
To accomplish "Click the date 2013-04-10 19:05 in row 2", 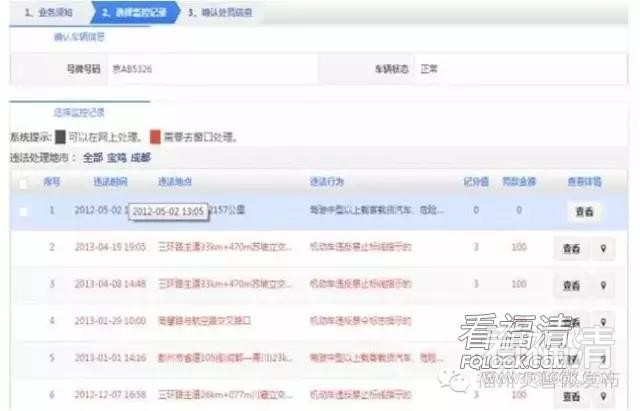I will 110,247.
